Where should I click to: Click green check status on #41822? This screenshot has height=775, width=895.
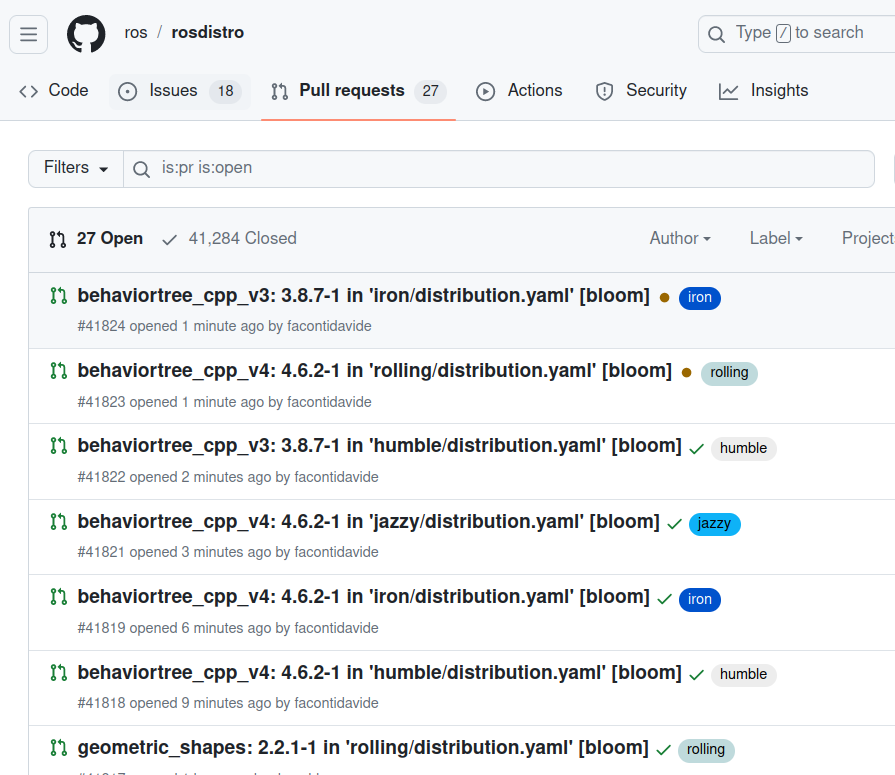tap(696, 449)
